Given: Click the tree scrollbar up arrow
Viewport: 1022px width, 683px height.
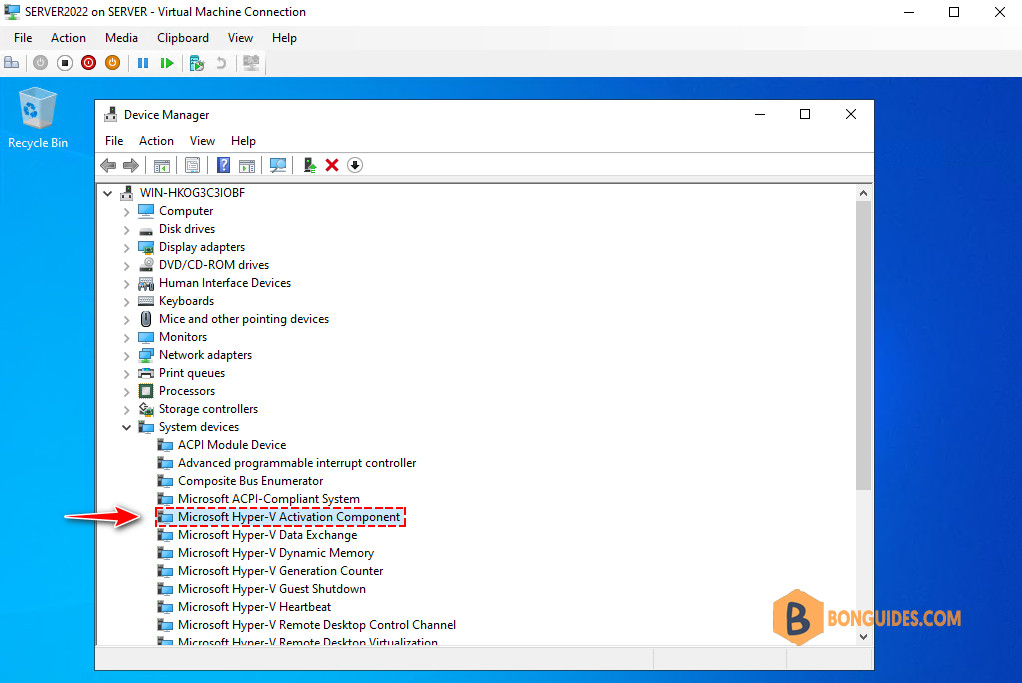Looking at the screenshot, I should [864, 193].
